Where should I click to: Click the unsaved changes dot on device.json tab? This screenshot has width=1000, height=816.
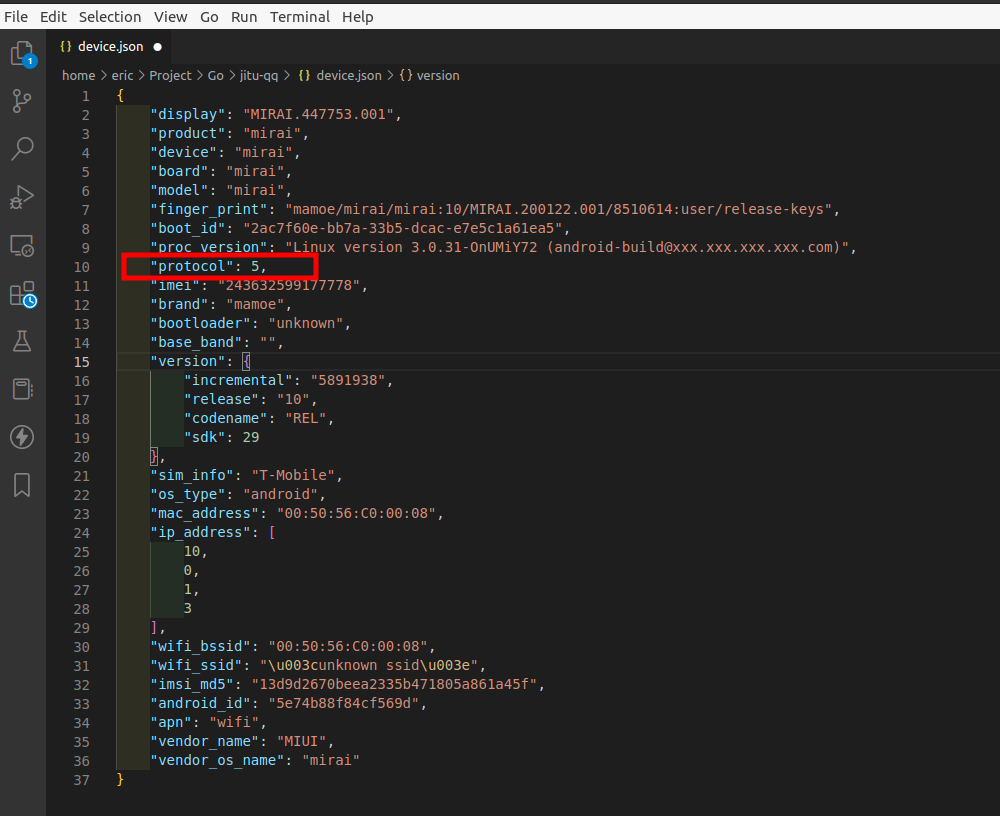[x=158, y=46]
